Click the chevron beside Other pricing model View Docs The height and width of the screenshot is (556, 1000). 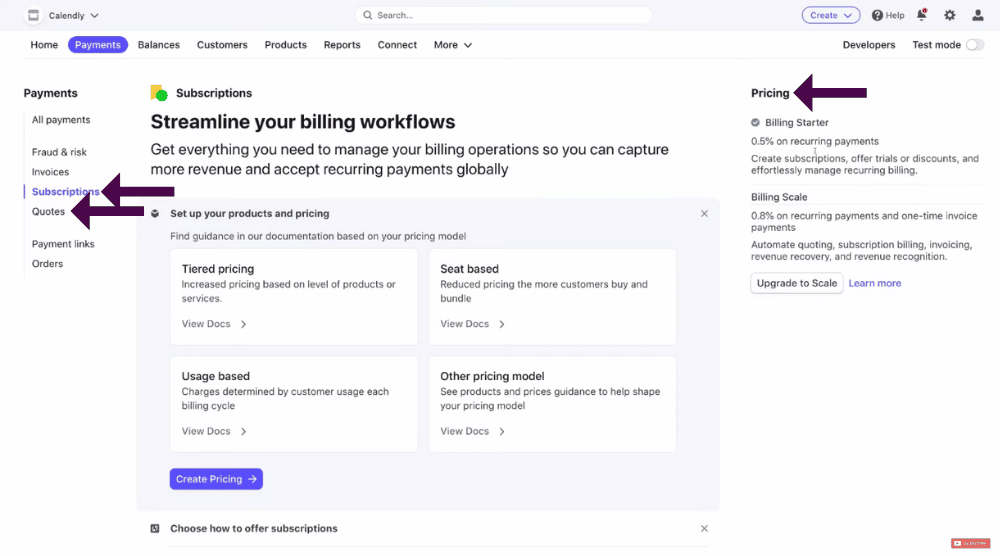502,431
